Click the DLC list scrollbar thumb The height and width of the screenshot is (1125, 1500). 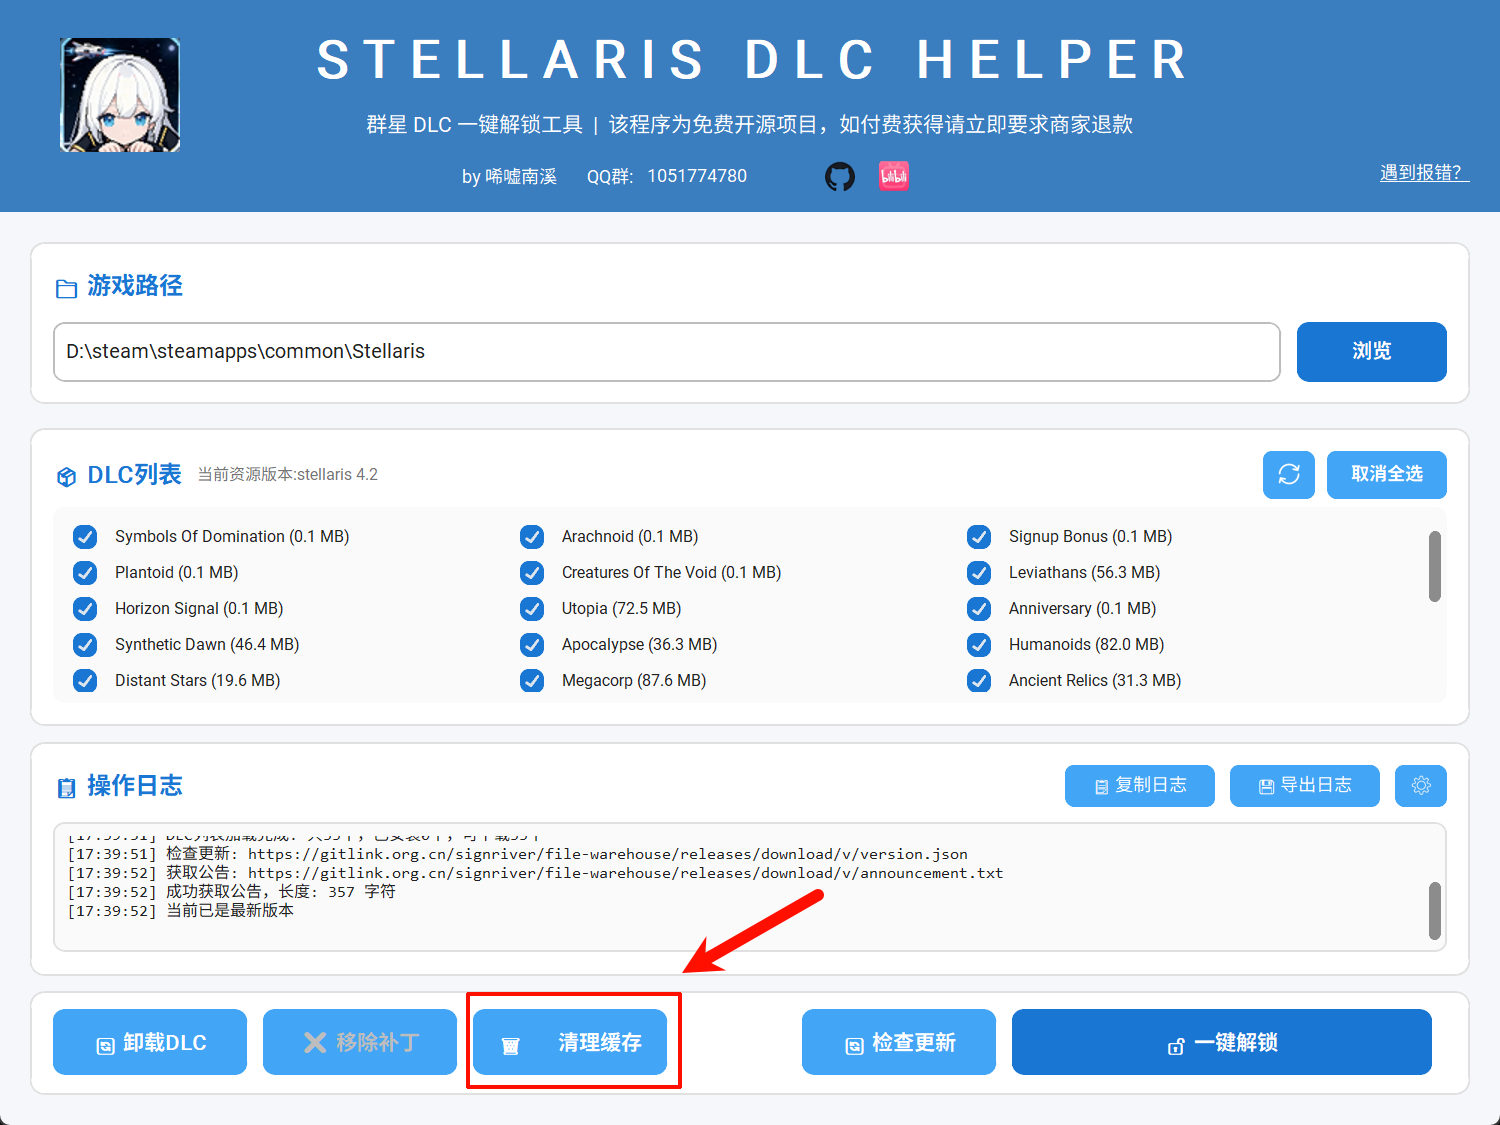pyautogui.click(x=1435, y=566)
